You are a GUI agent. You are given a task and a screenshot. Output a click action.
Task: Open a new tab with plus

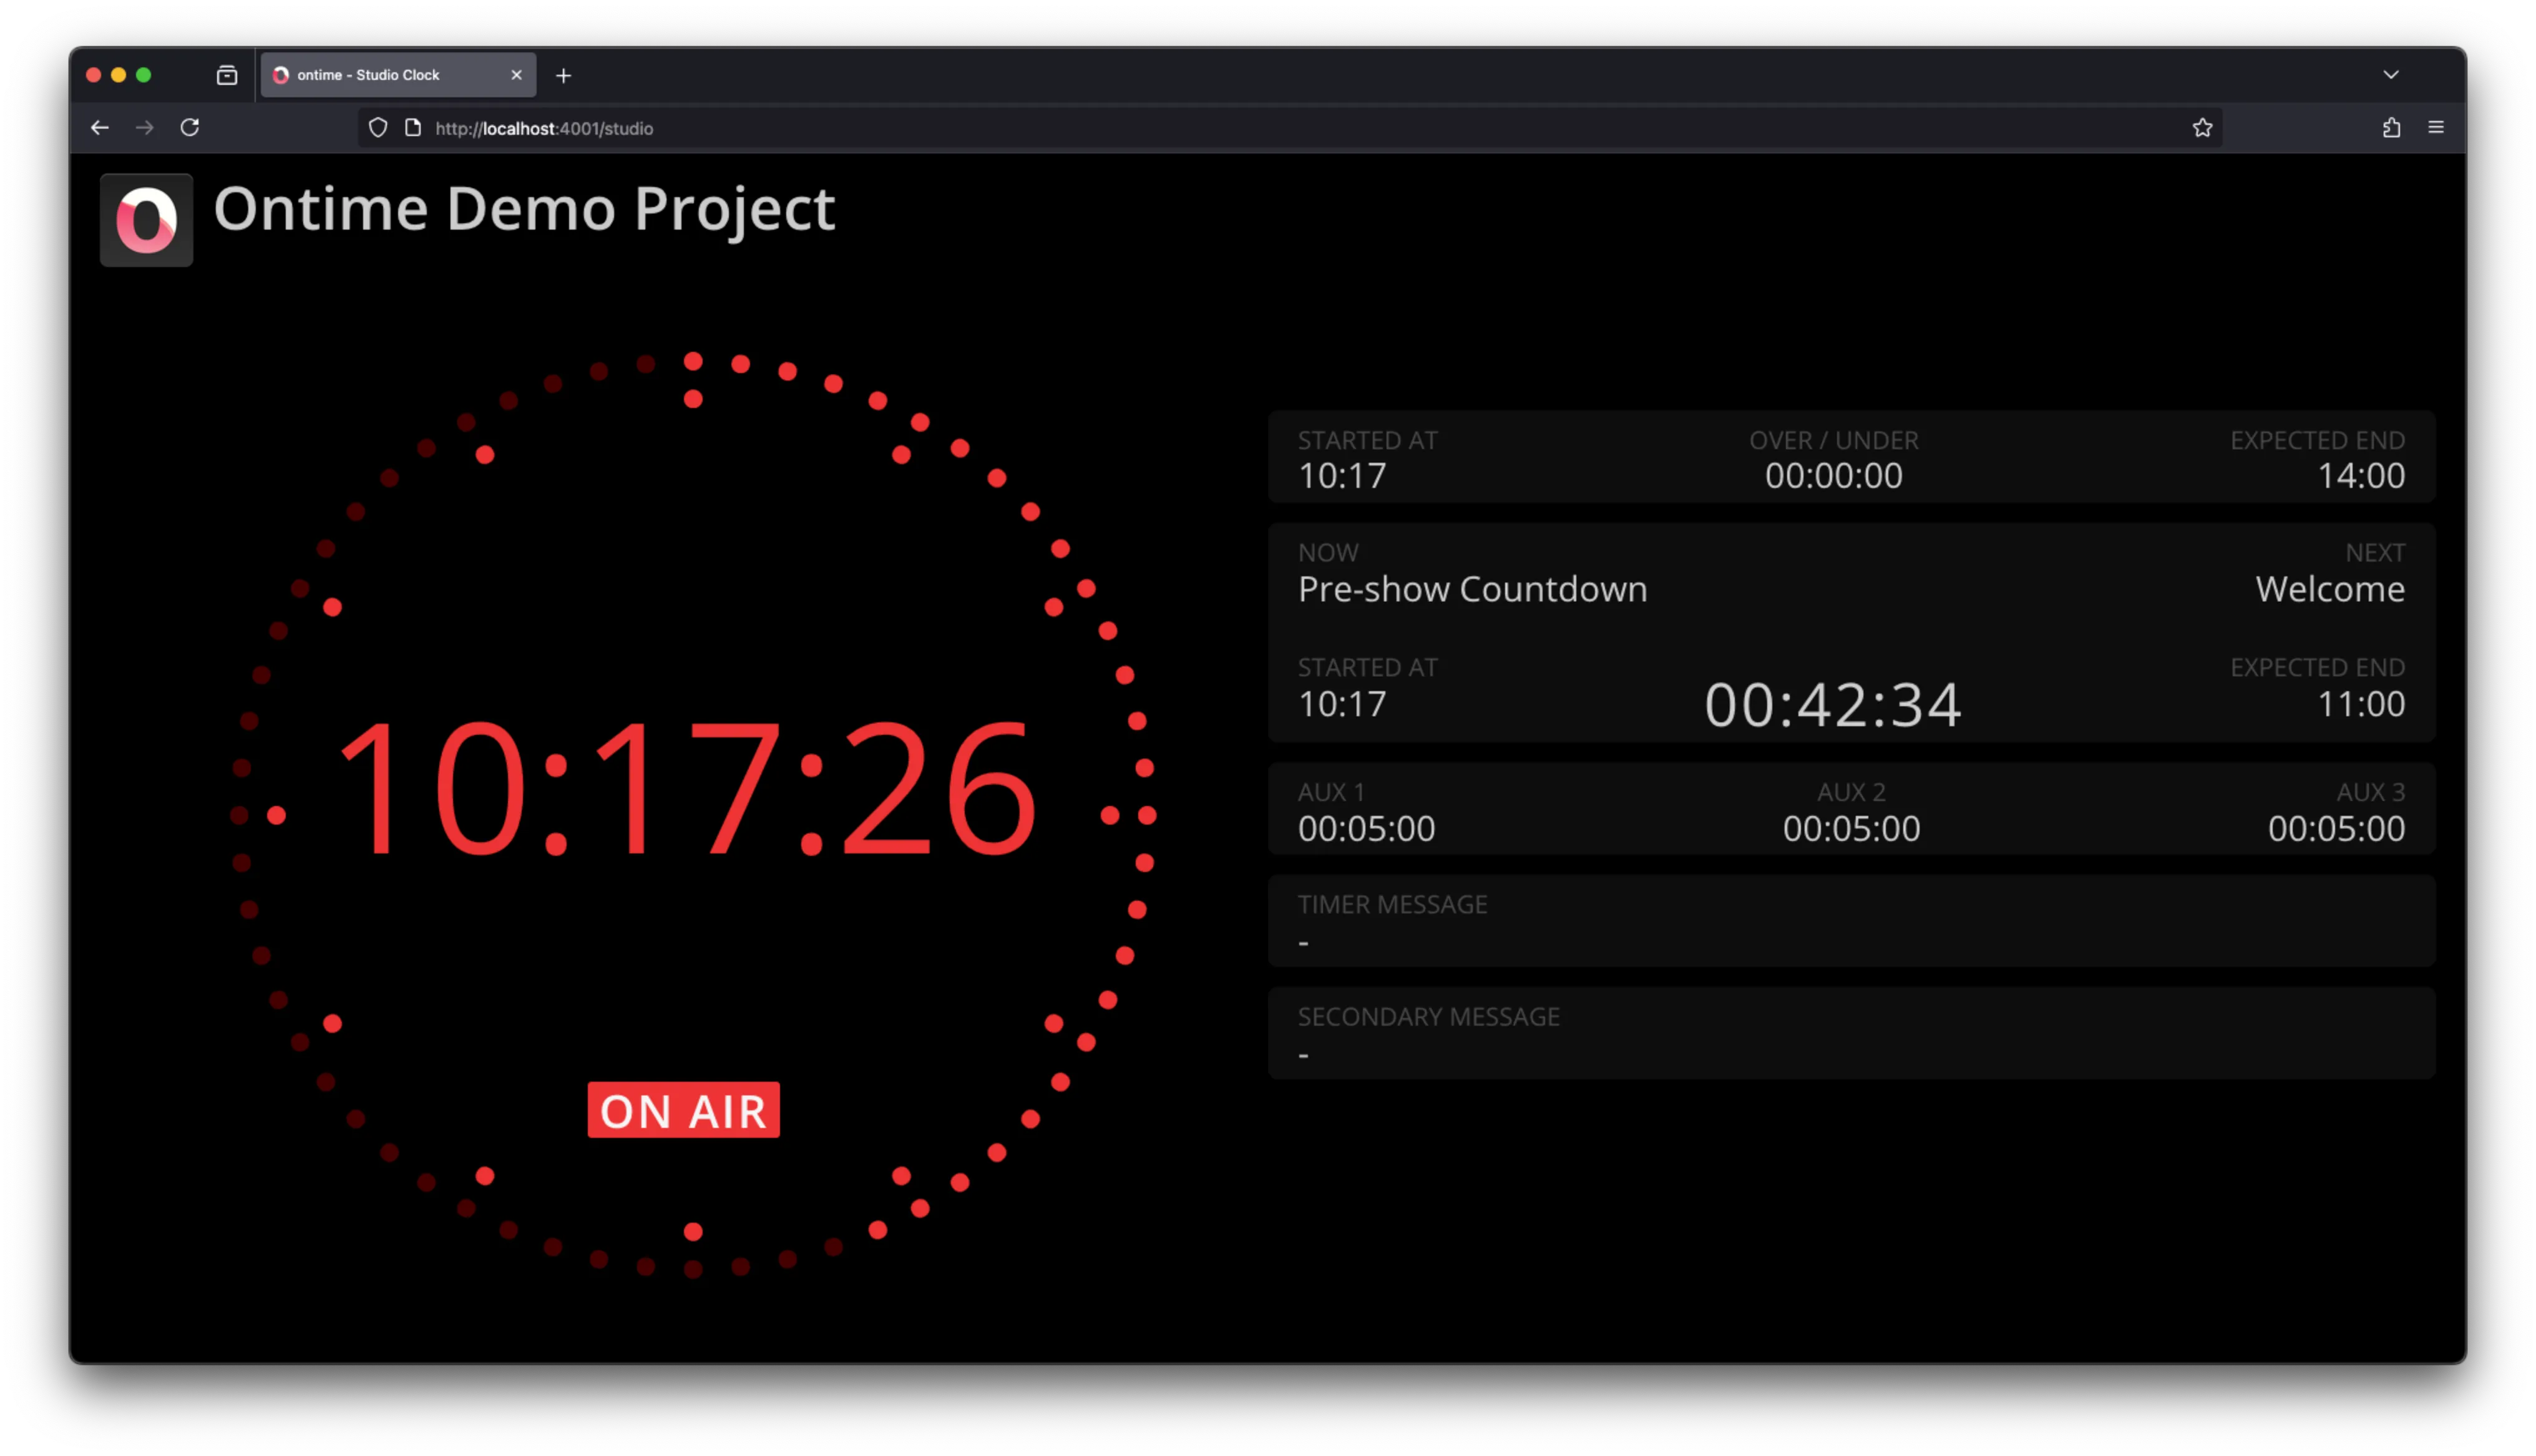[x=564, y=76]
